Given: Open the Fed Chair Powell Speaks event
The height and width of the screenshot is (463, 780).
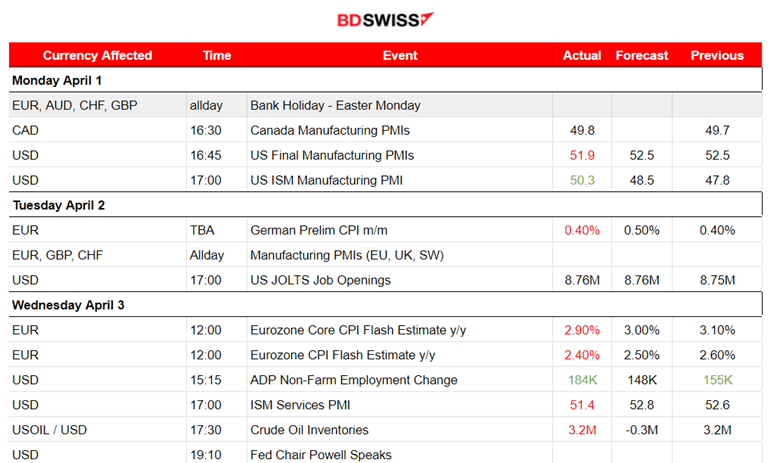Looking at the screenshot, I should [321, 455].
